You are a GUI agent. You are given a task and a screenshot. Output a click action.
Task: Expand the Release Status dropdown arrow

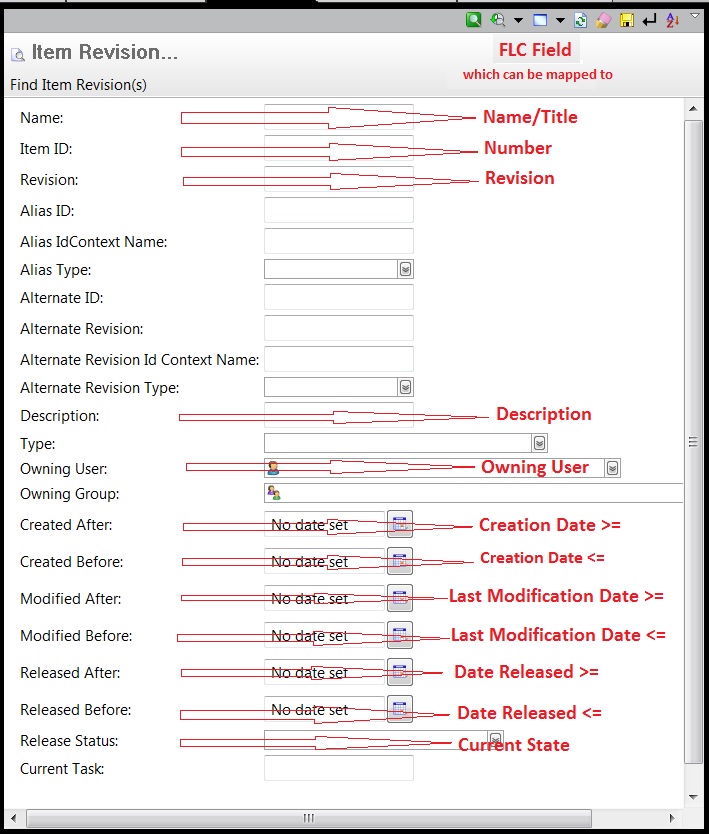pyautogui.click(x=495, y=739)
